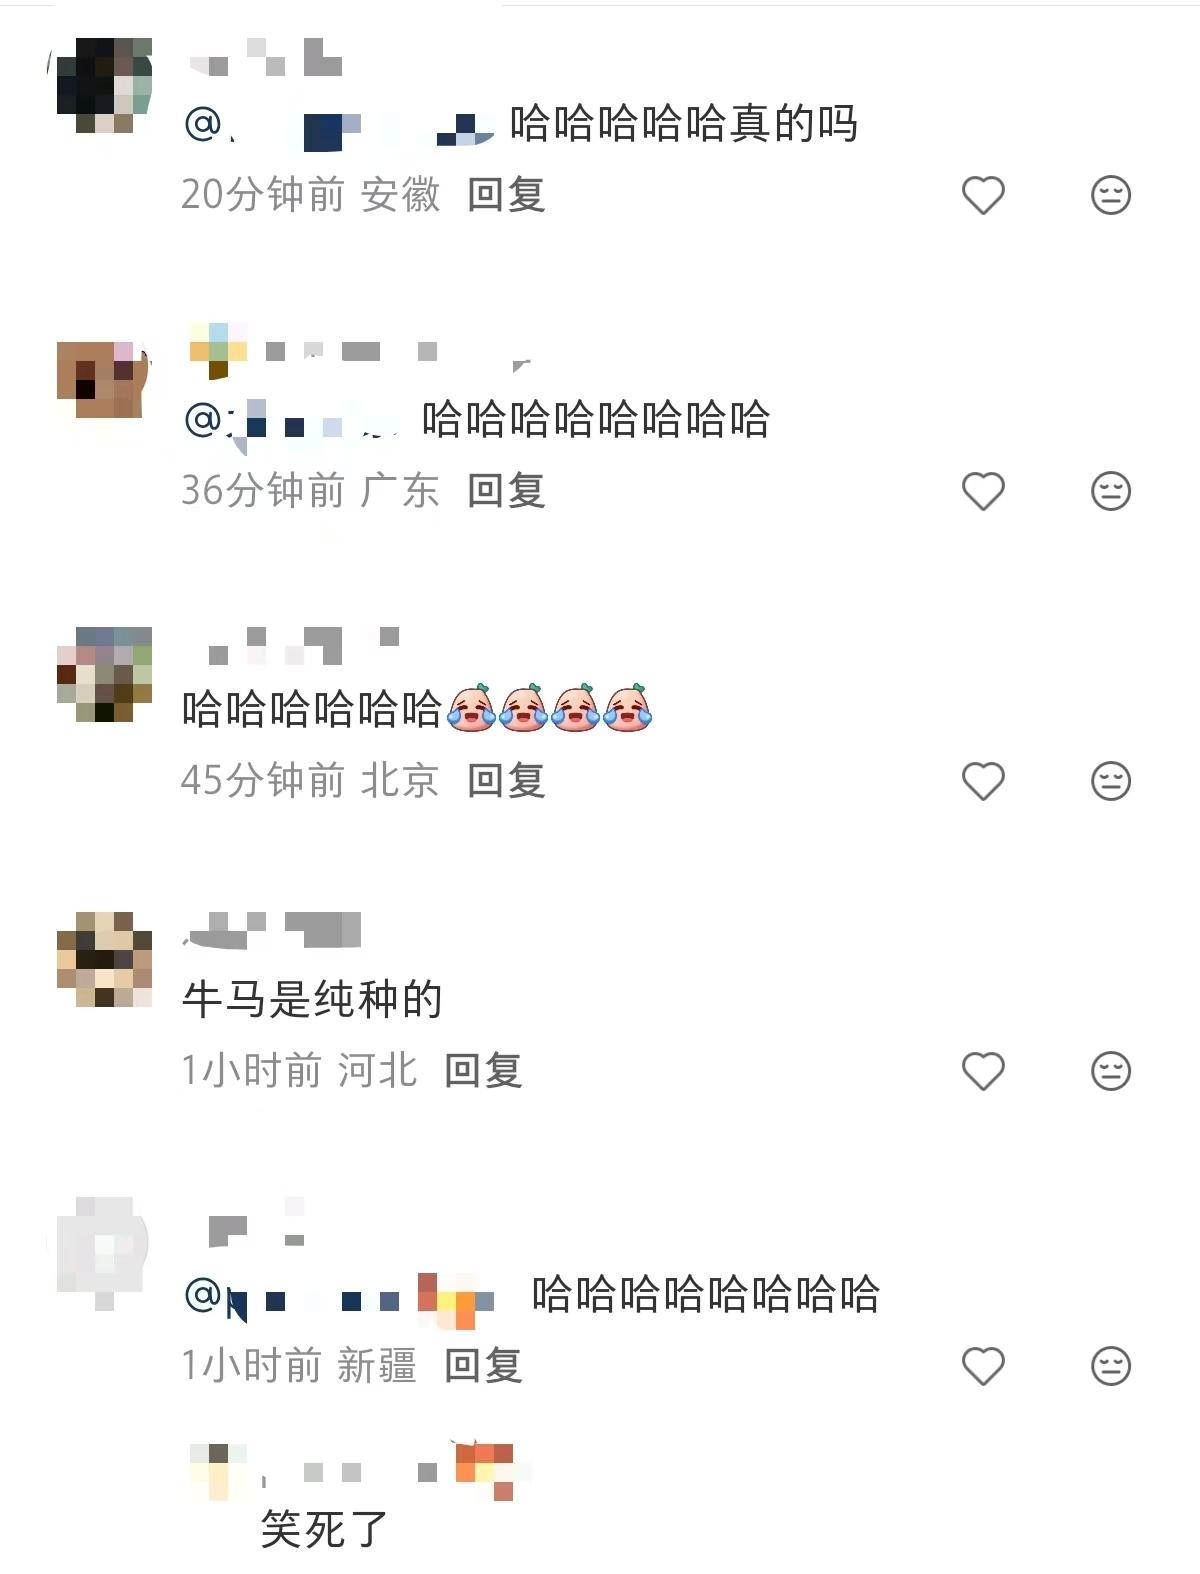This screenshot has height=1574, width=1200.
Task: Open avatar of the 安徽 commenter
Action: click(104, 86)
